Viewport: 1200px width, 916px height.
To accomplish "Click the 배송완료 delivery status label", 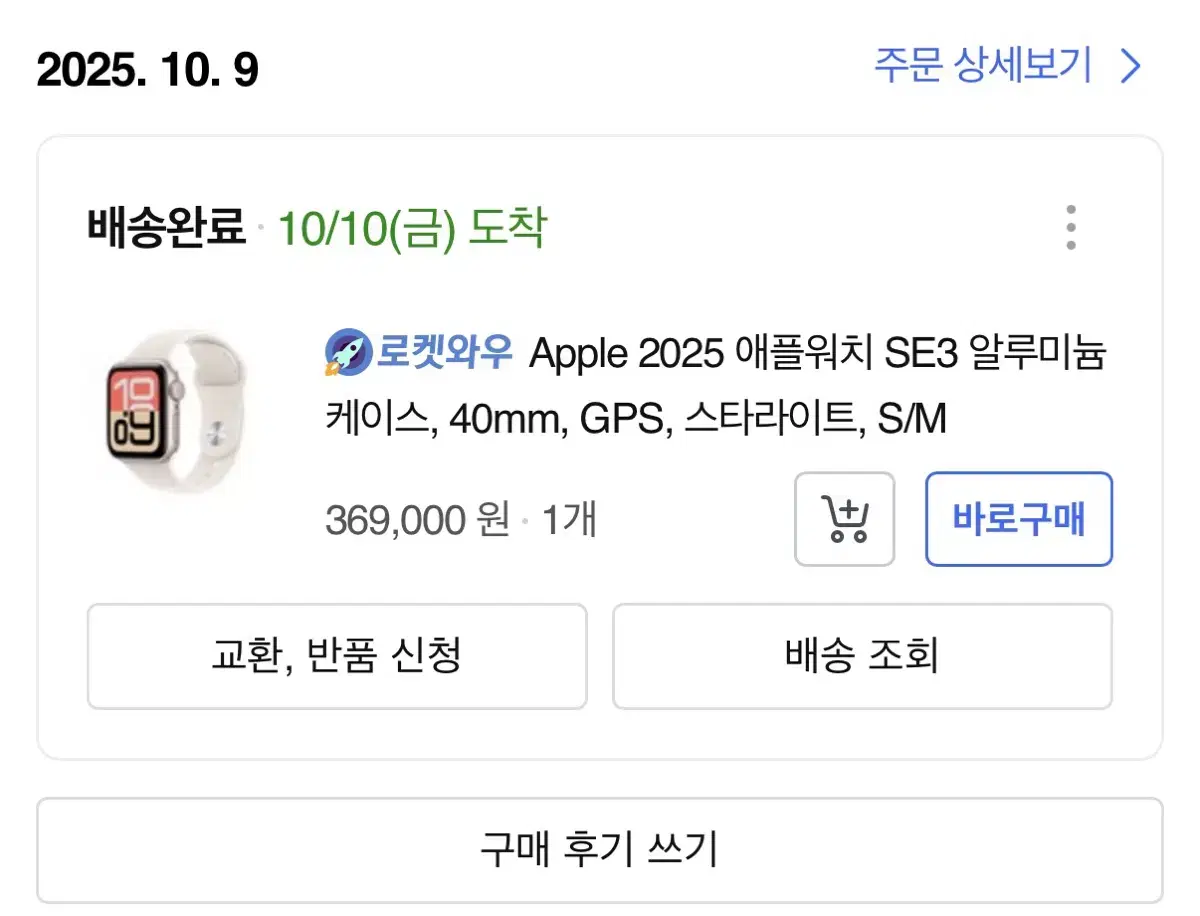I will point(164,228).
